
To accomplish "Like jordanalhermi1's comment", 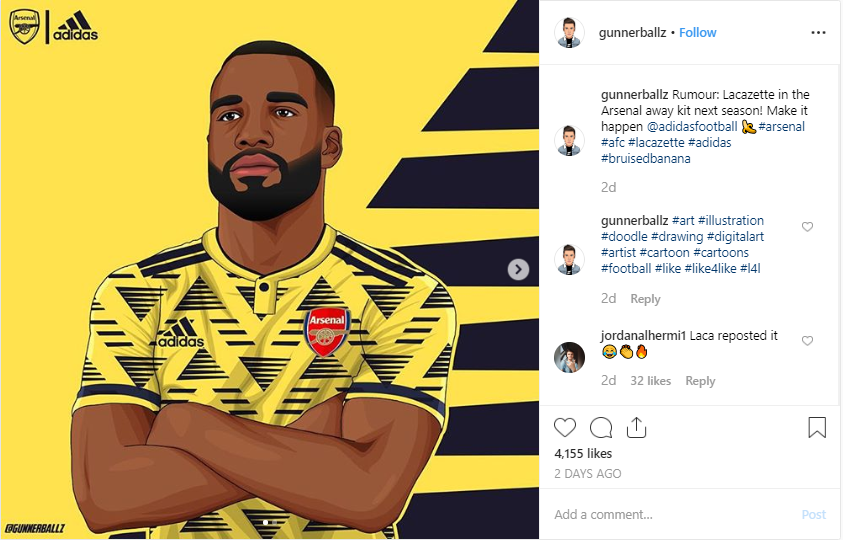I will tap(808, 341).
